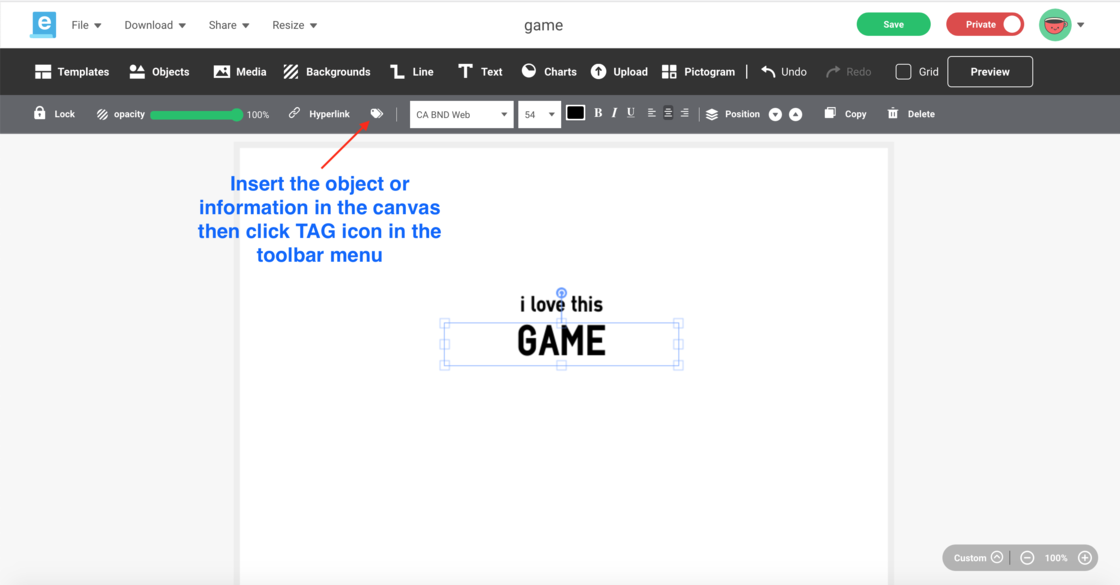The height and width of the screenshot is (585, 1120).
Task: Toggle bold formatting
Action: point(598,113)
